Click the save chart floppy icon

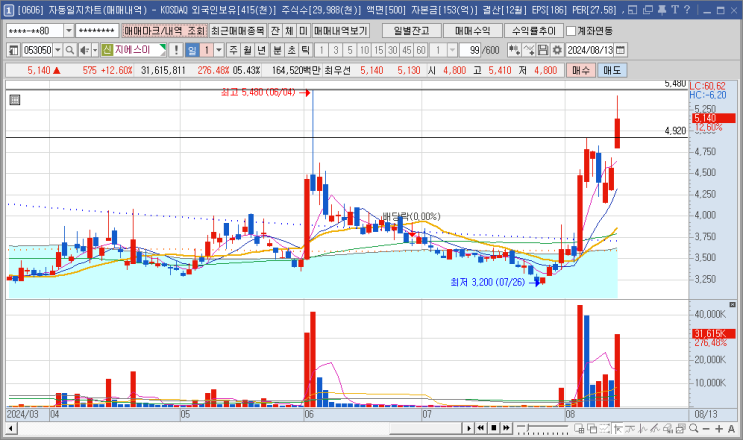tap(543, 50)
